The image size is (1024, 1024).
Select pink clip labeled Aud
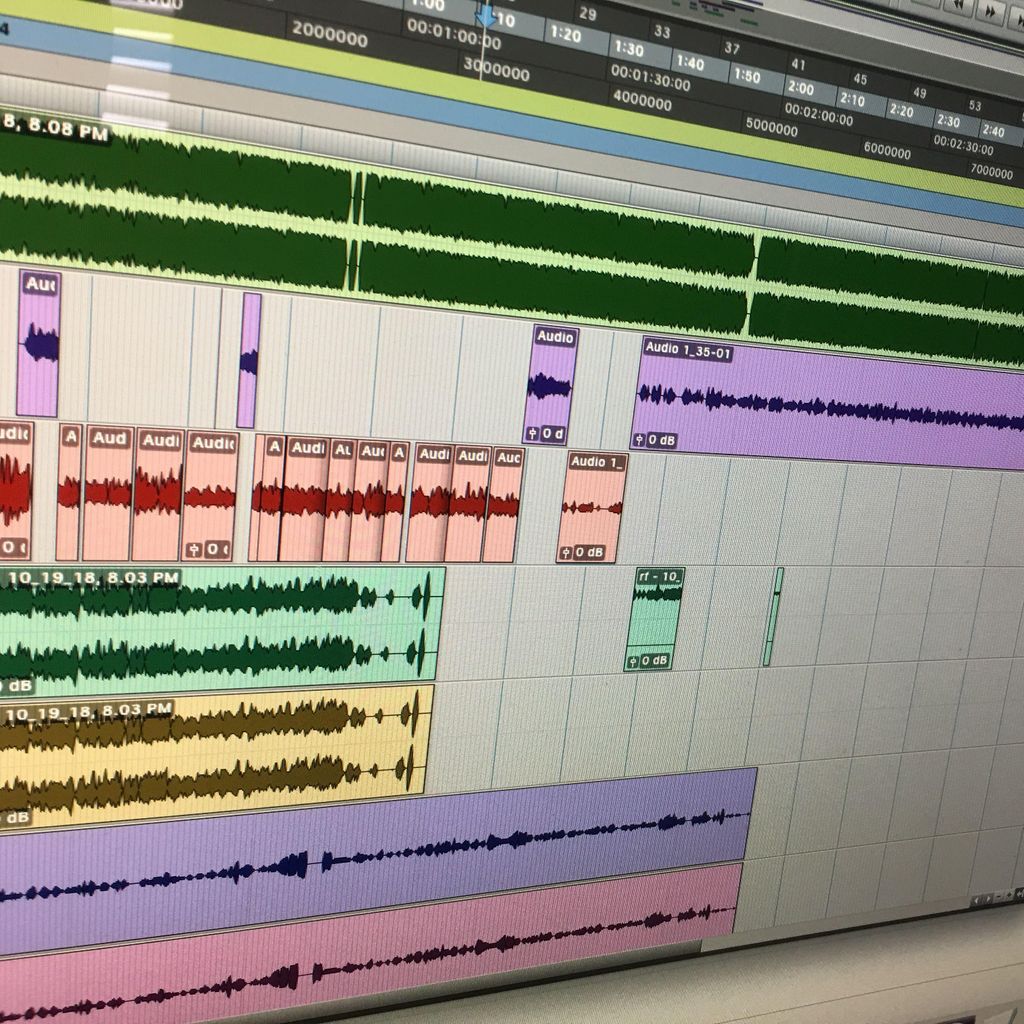pos(108,493)
